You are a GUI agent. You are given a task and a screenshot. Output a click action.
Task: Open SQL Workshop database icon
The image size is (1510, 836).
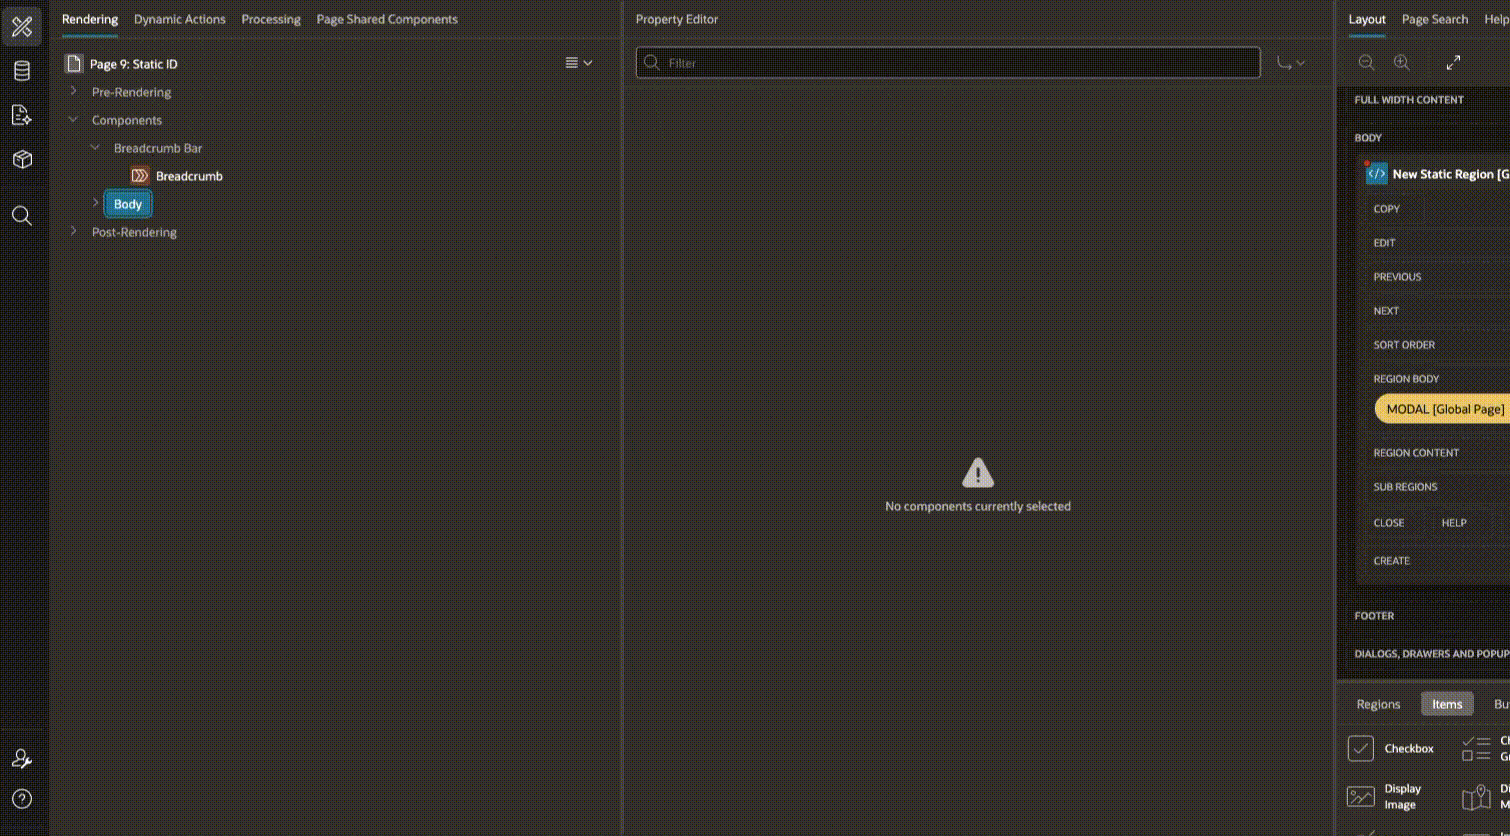coord(22,71)
